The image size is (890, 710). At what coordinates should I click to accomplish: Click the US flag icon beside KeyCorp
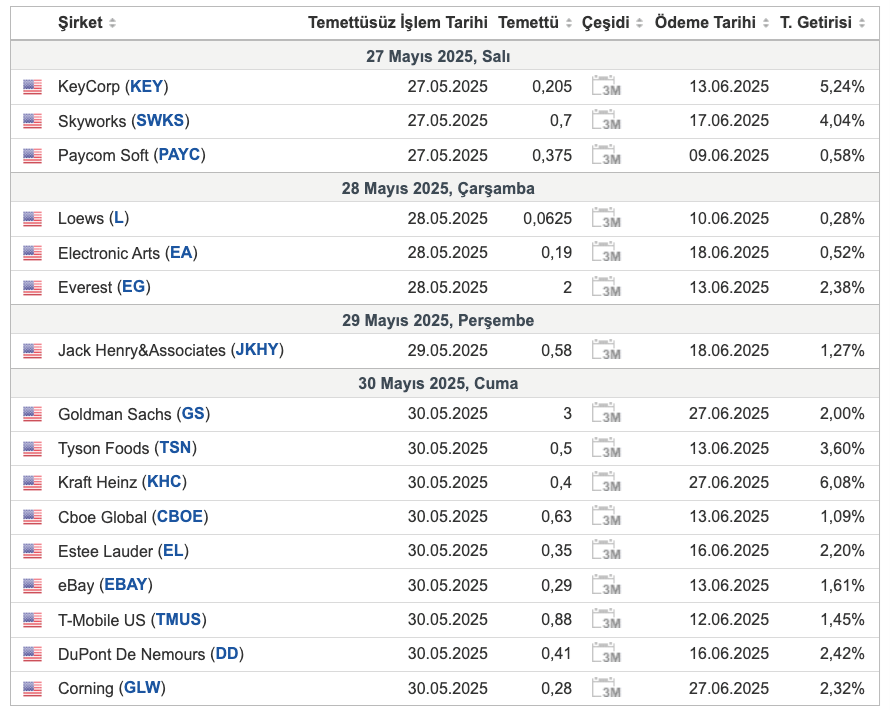pos(32,87)
